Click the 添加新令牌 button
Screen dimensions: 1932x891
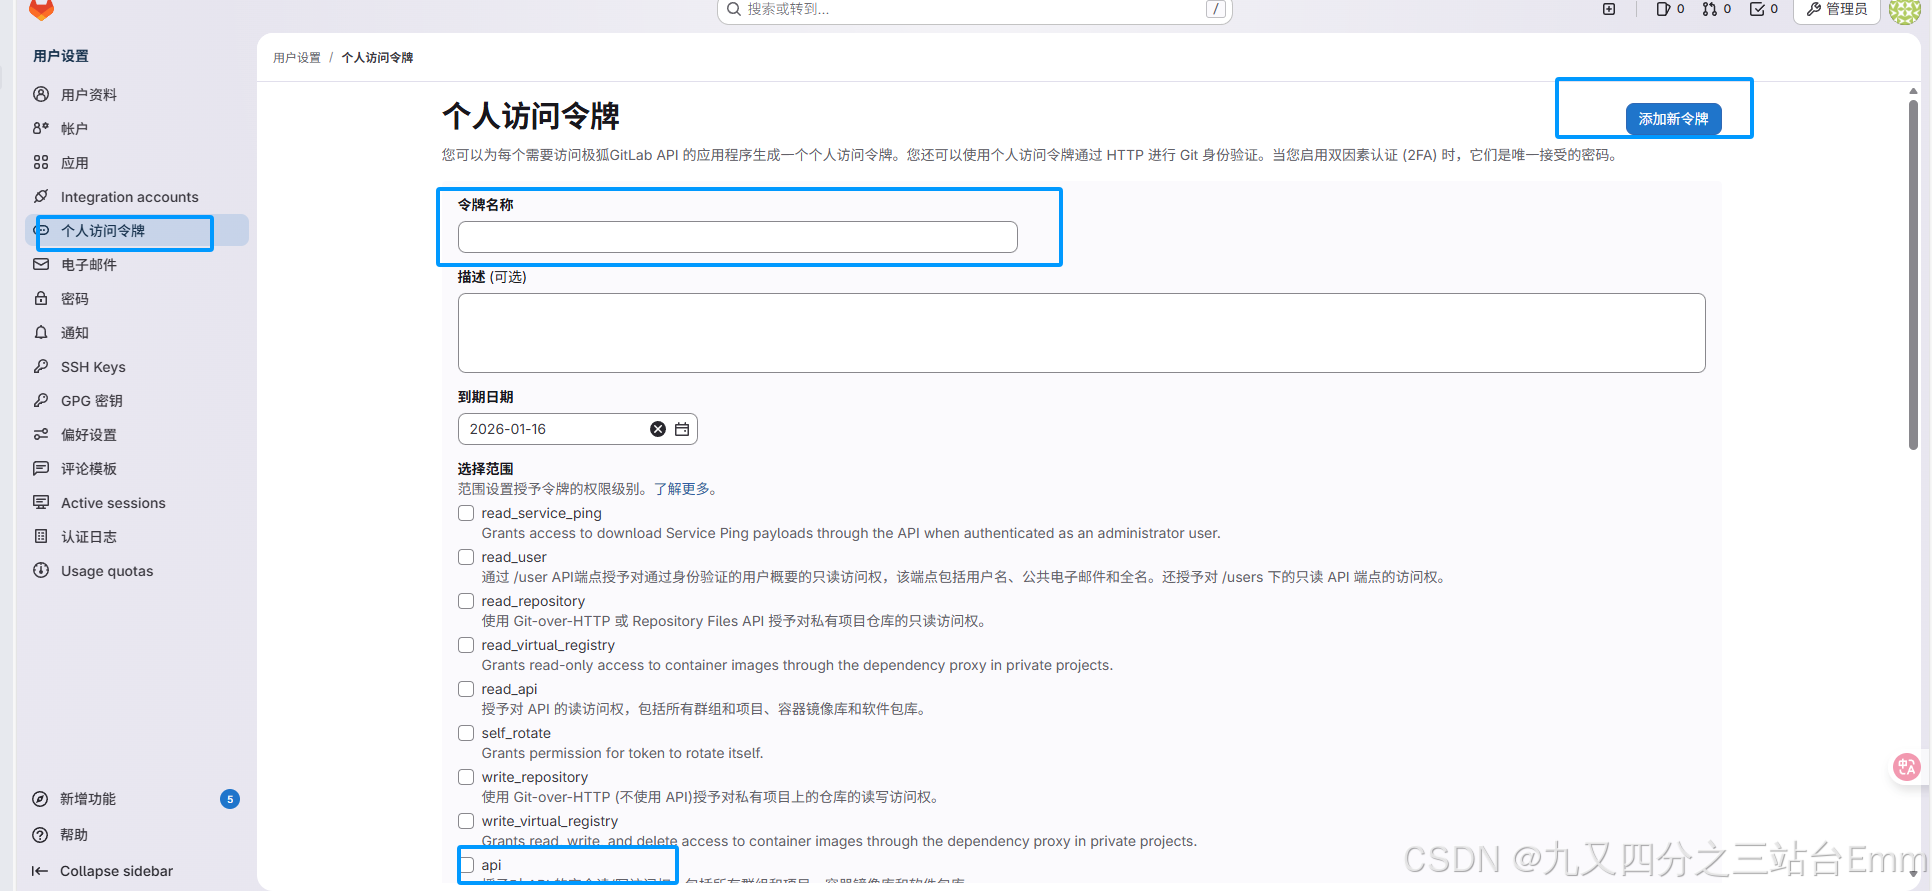tap(1673, 119)
